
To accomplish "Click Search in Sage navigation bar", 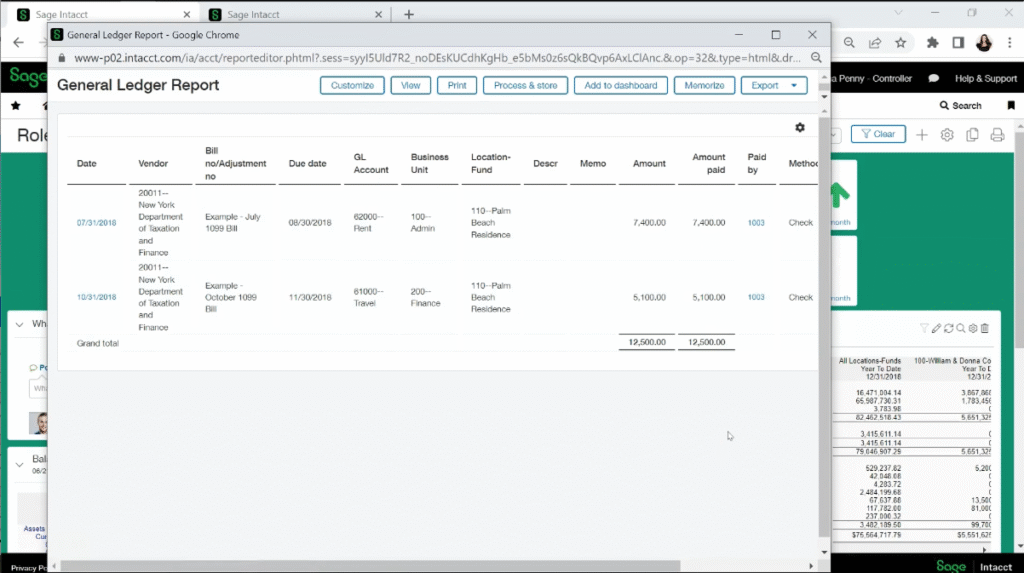I will (x=961, y=105).
